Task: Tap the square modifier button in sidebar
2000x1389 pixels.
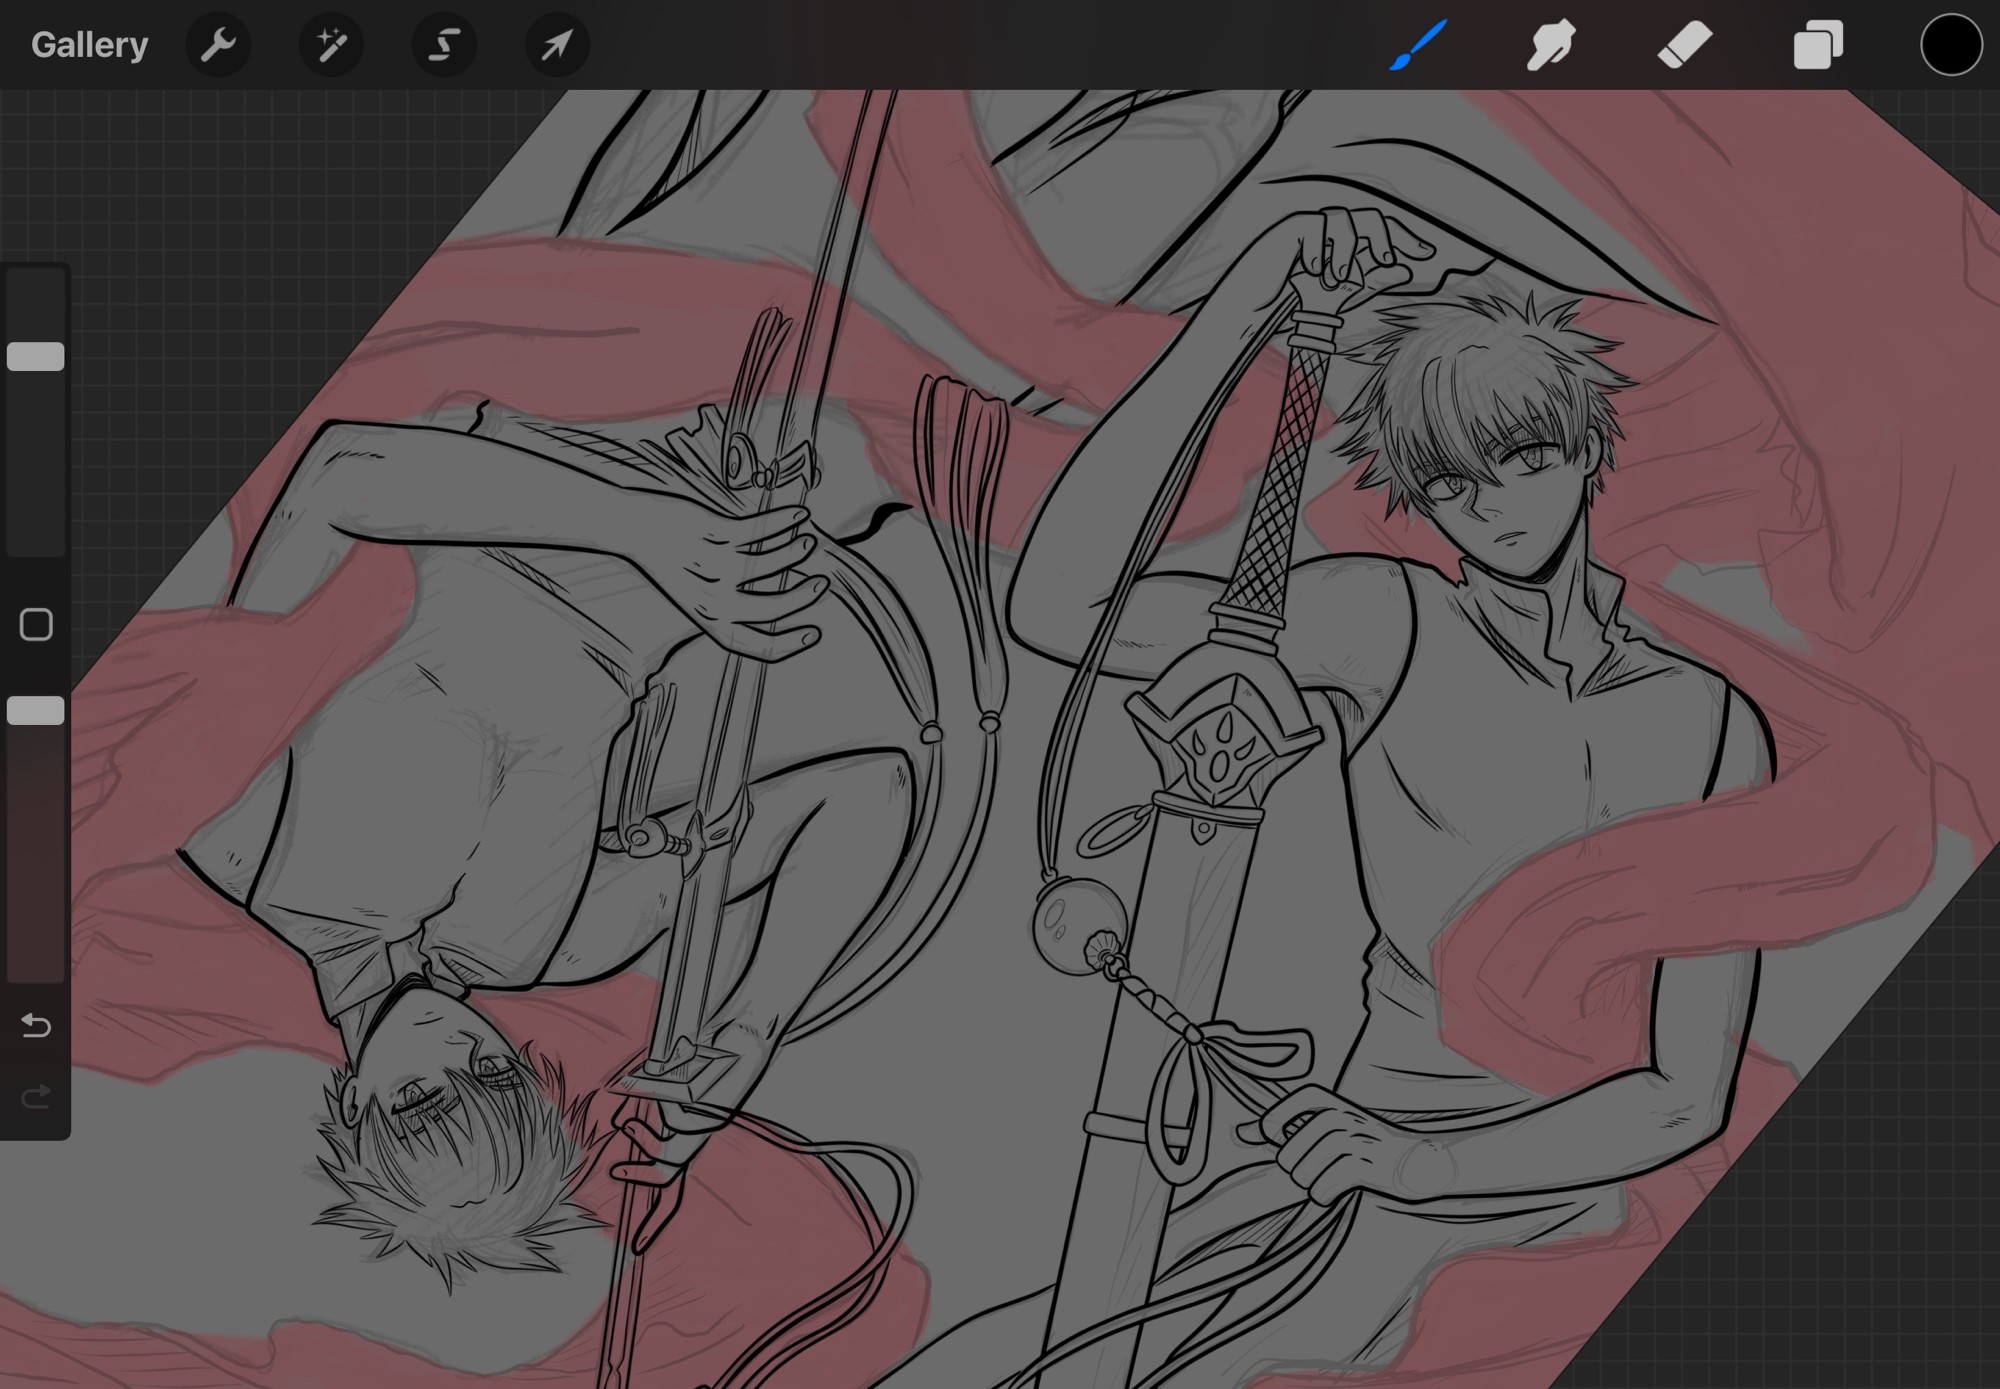Action: tap(36, 625)
